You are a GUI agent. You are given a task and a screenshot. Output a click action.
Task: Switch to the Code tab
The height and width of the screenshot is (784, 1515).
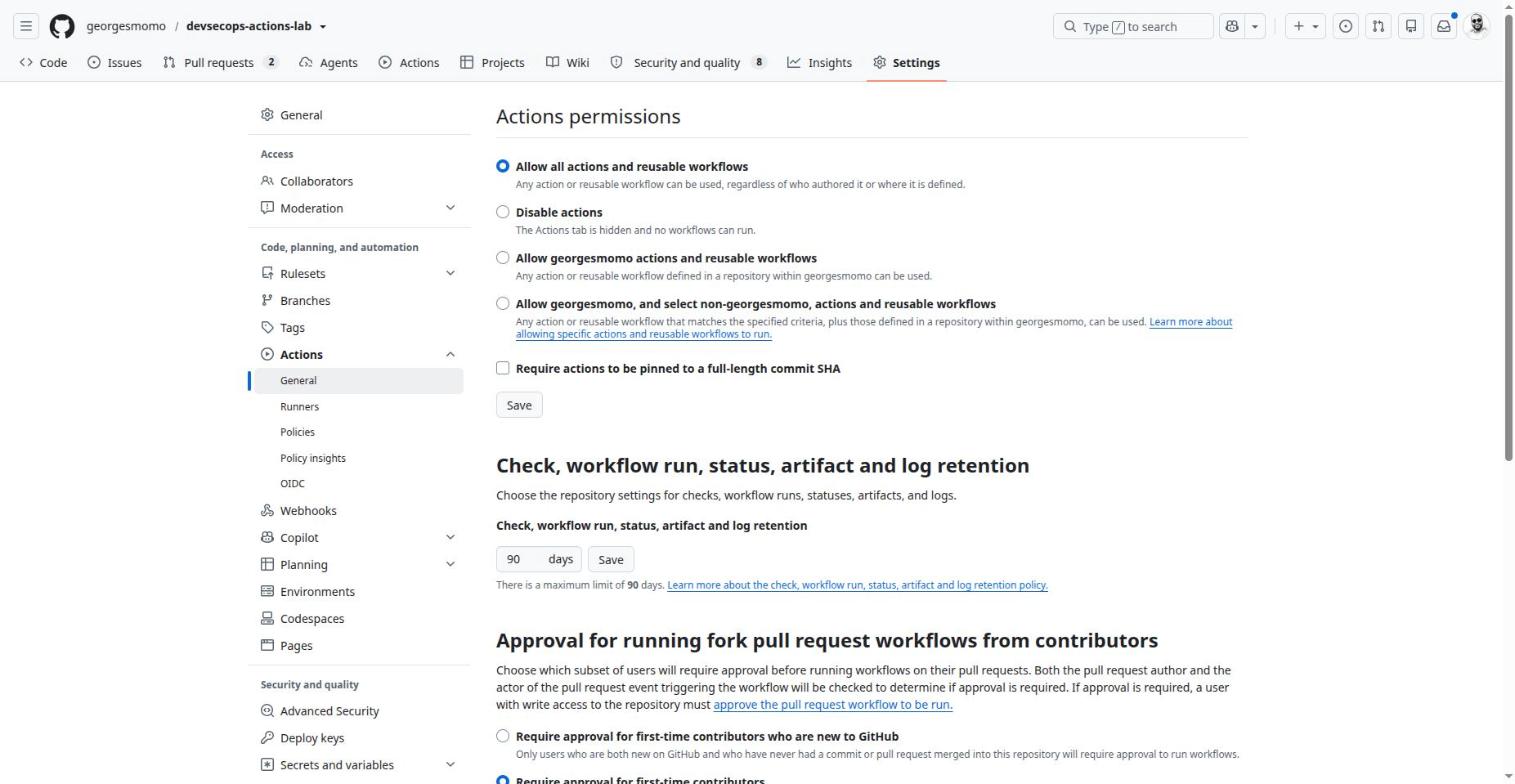point(43,62)
